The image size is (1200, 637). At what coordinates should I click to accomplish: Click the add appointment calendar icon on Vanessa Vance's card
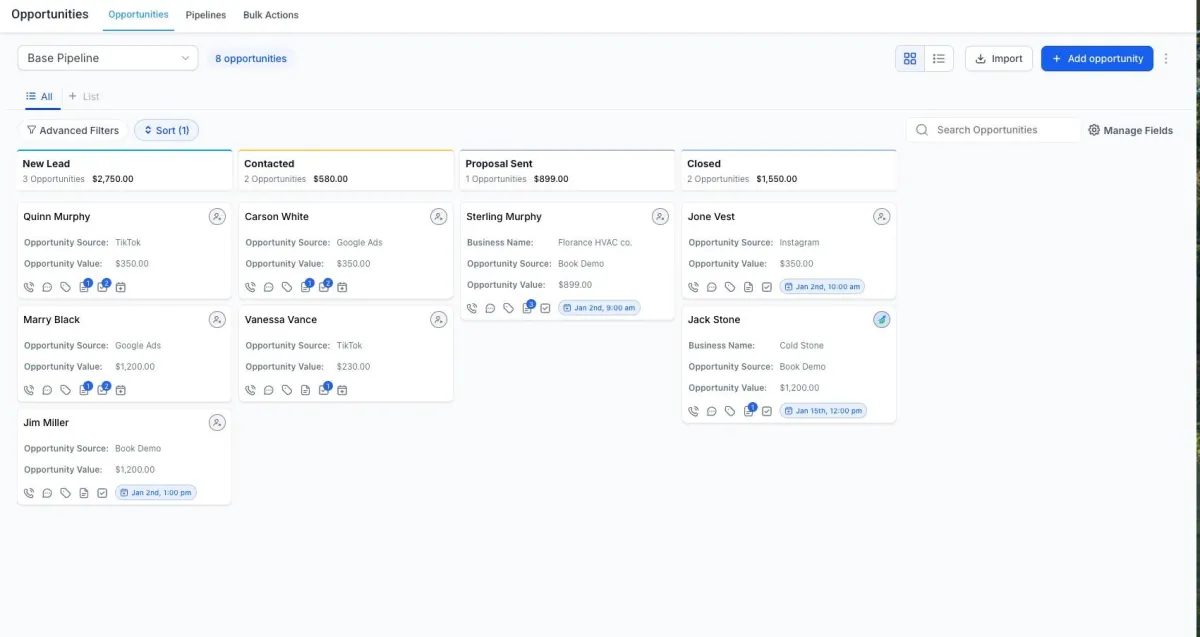point(342,390)
